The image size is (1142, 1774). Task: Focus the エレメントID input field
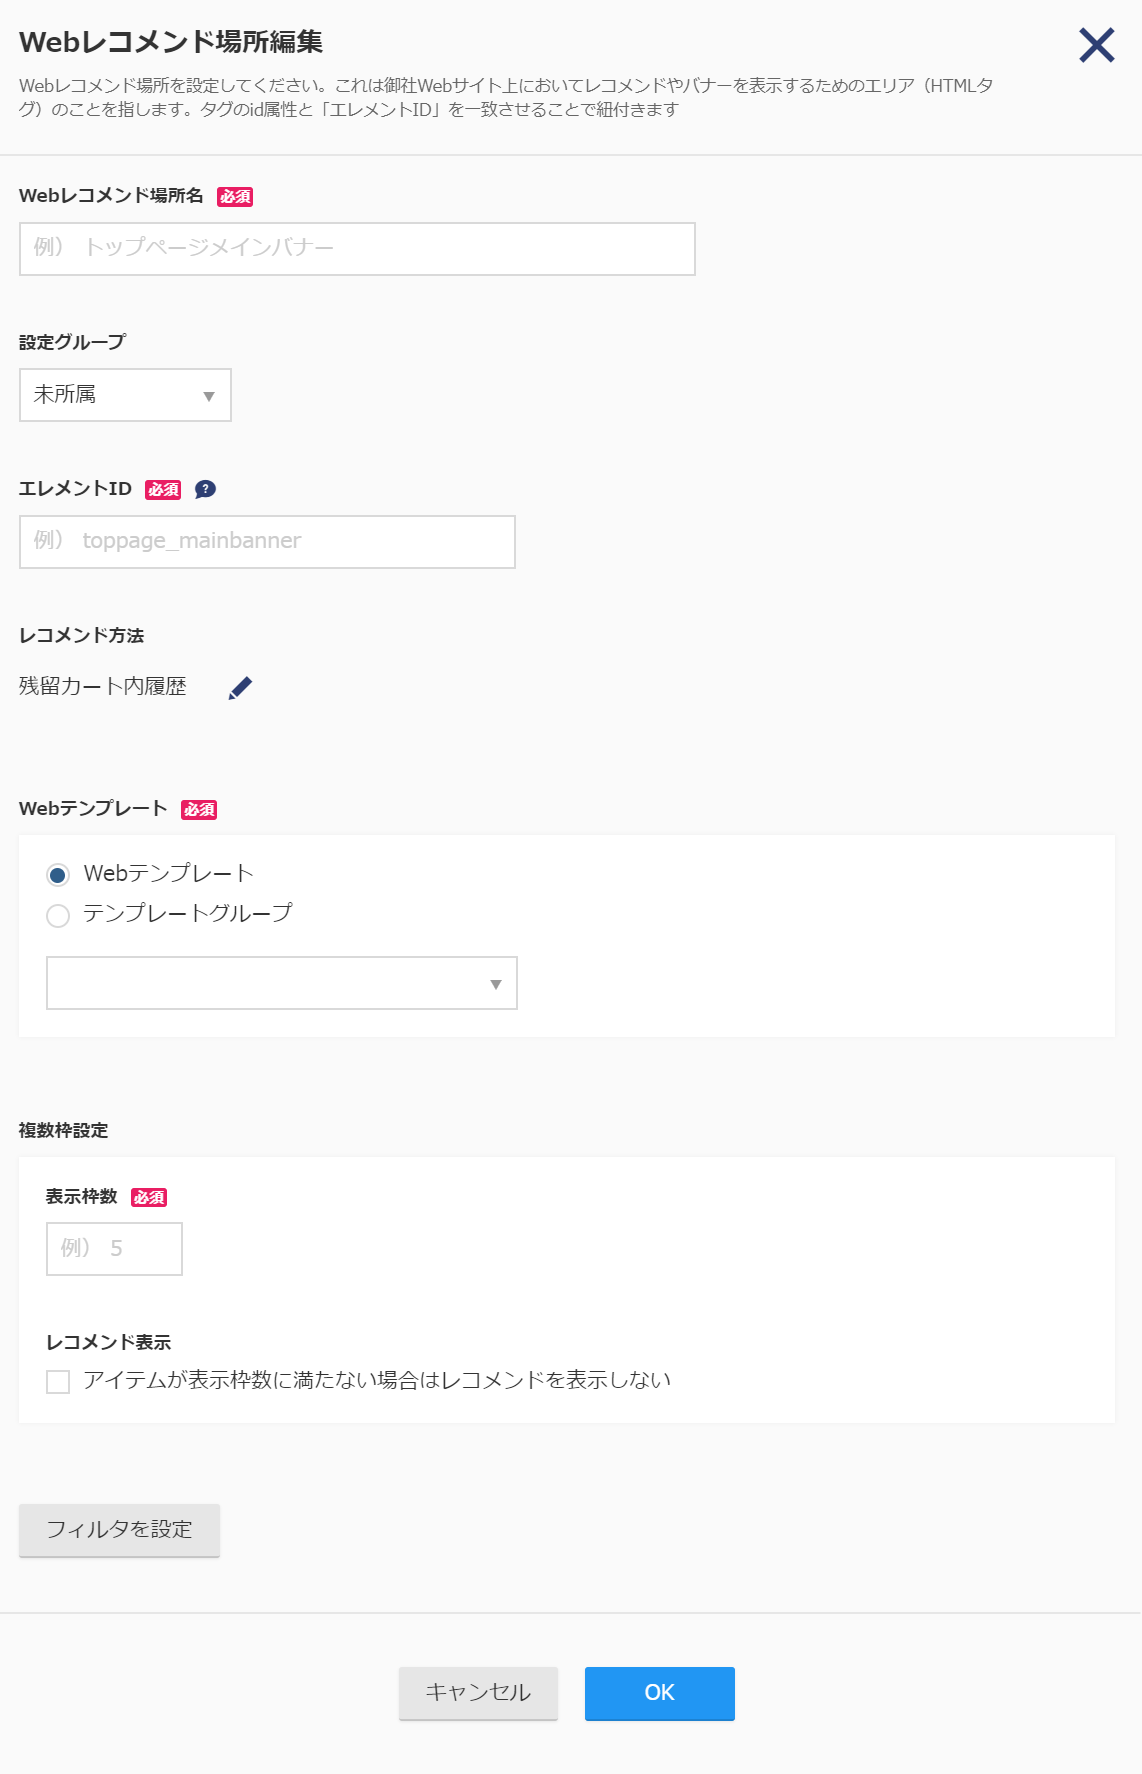click(x=267, y=542)
